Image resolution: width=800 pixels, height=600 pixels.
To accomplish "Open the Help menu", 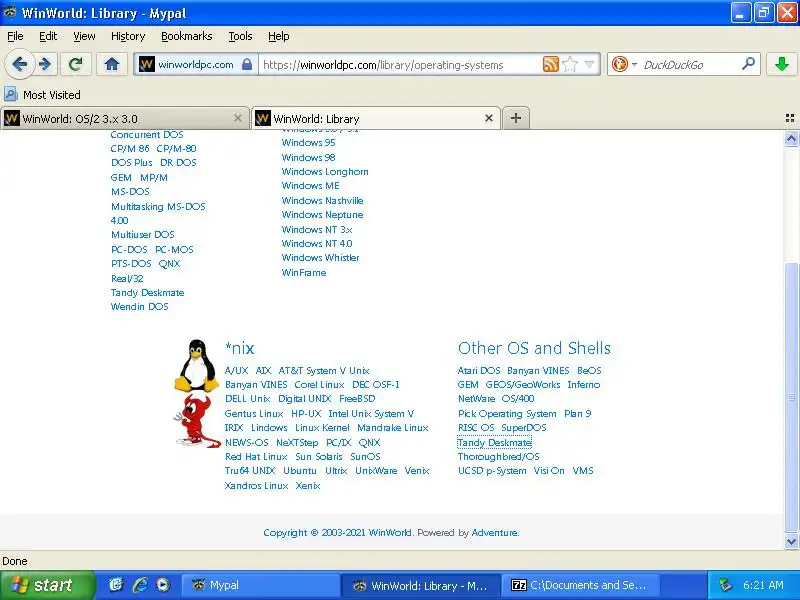I will coord(279,36).
